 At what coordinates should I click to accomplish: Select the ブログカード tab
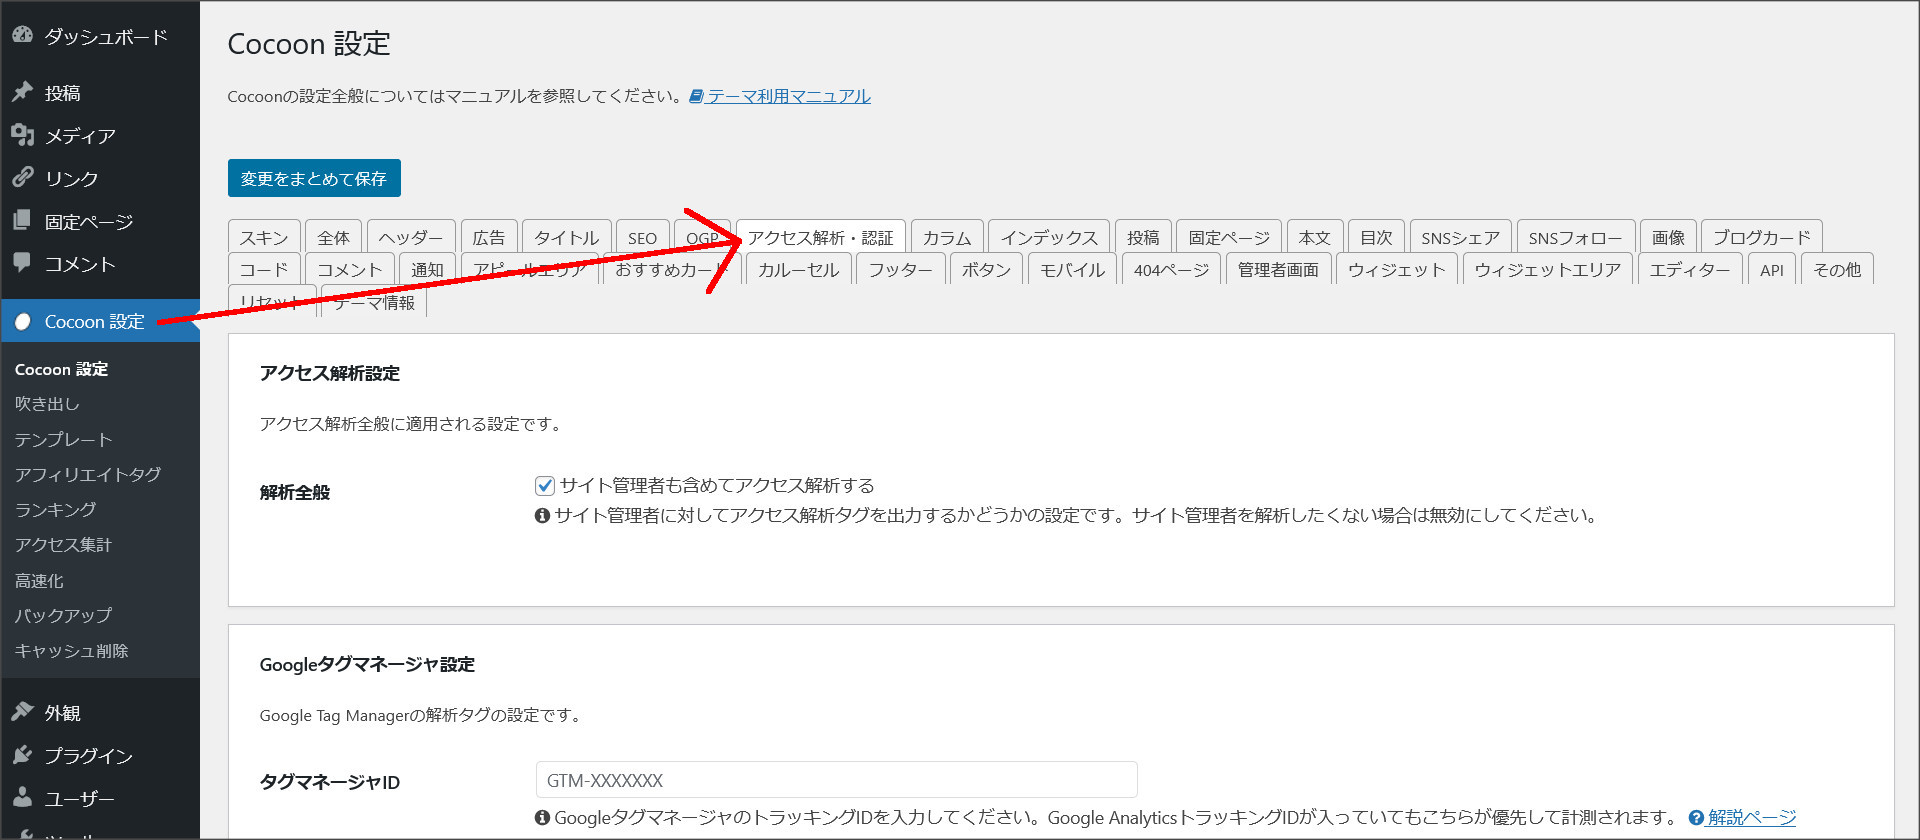pyautogui.click(x=1762, y=237)
